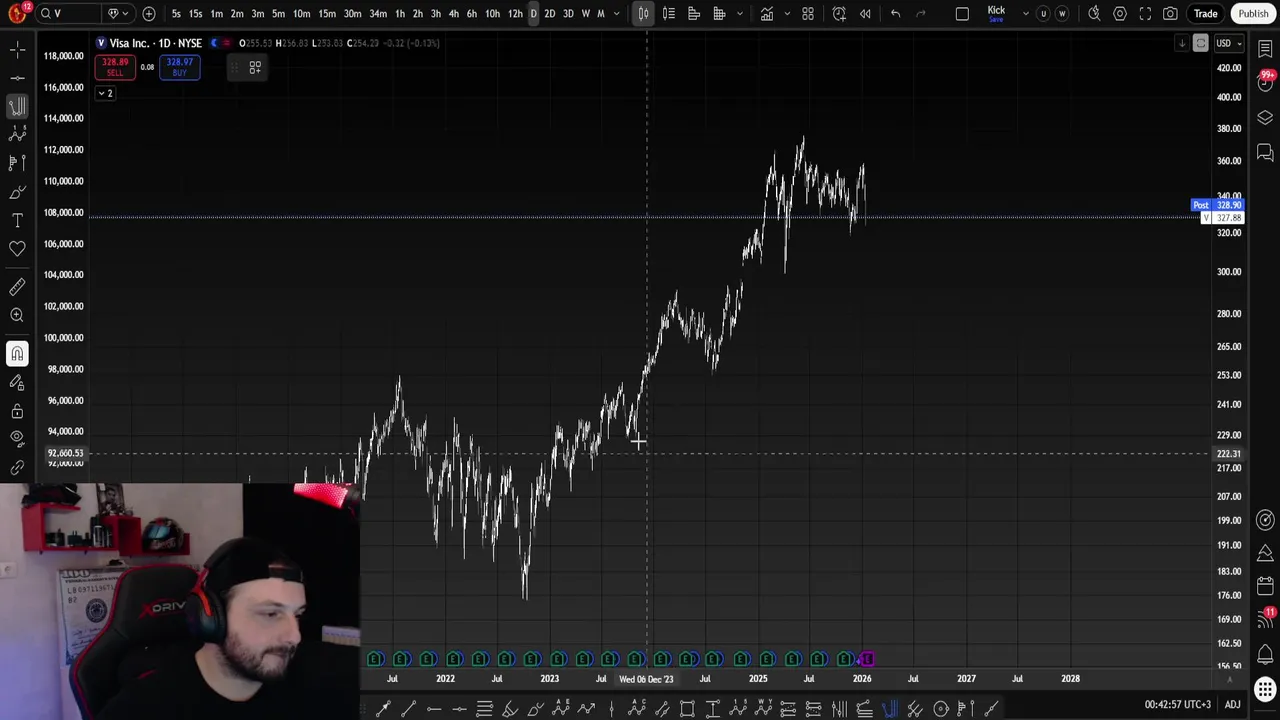The width and height of the screenshot is (1280, 720).
Task: Select the 4h timeframe
Action: 454,13
